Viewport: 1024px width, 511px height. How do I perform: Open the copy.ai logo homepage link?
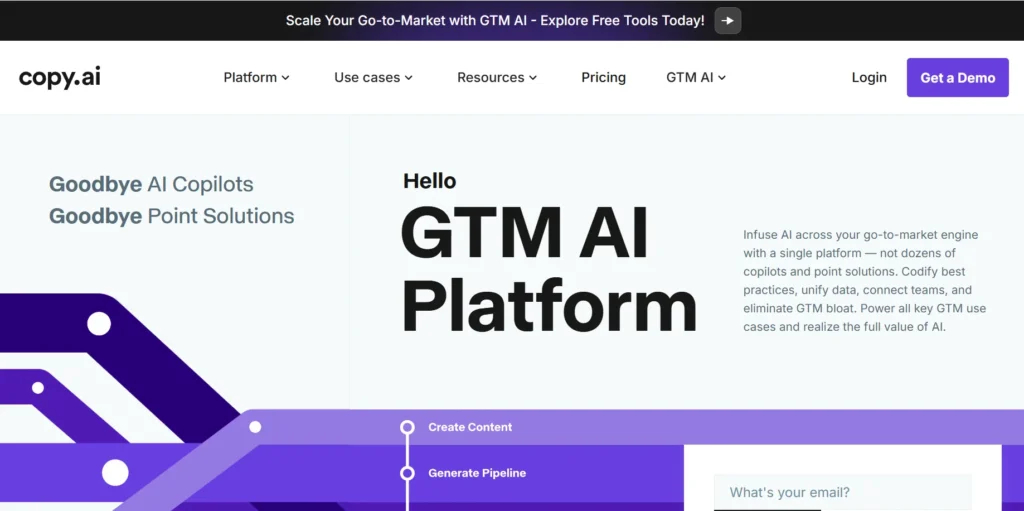[x=60, y=78]
